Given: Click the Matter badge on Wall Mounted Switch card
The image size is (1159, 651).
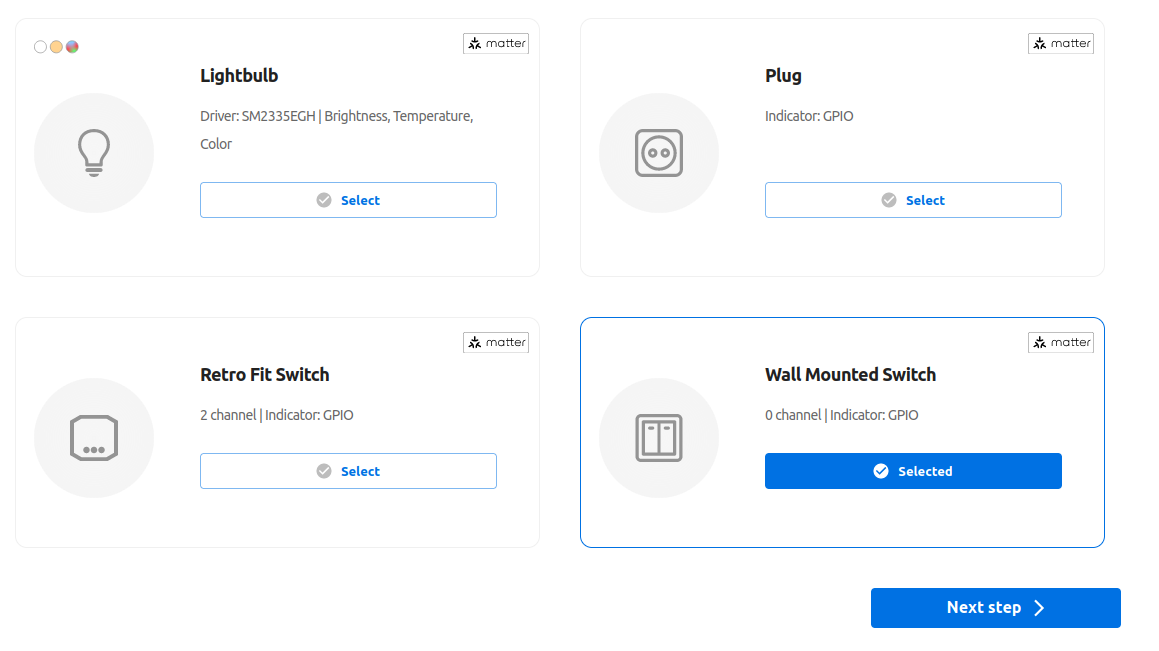Looking at the screenshot, I should pyautogui.click(x=1061, y=342).
